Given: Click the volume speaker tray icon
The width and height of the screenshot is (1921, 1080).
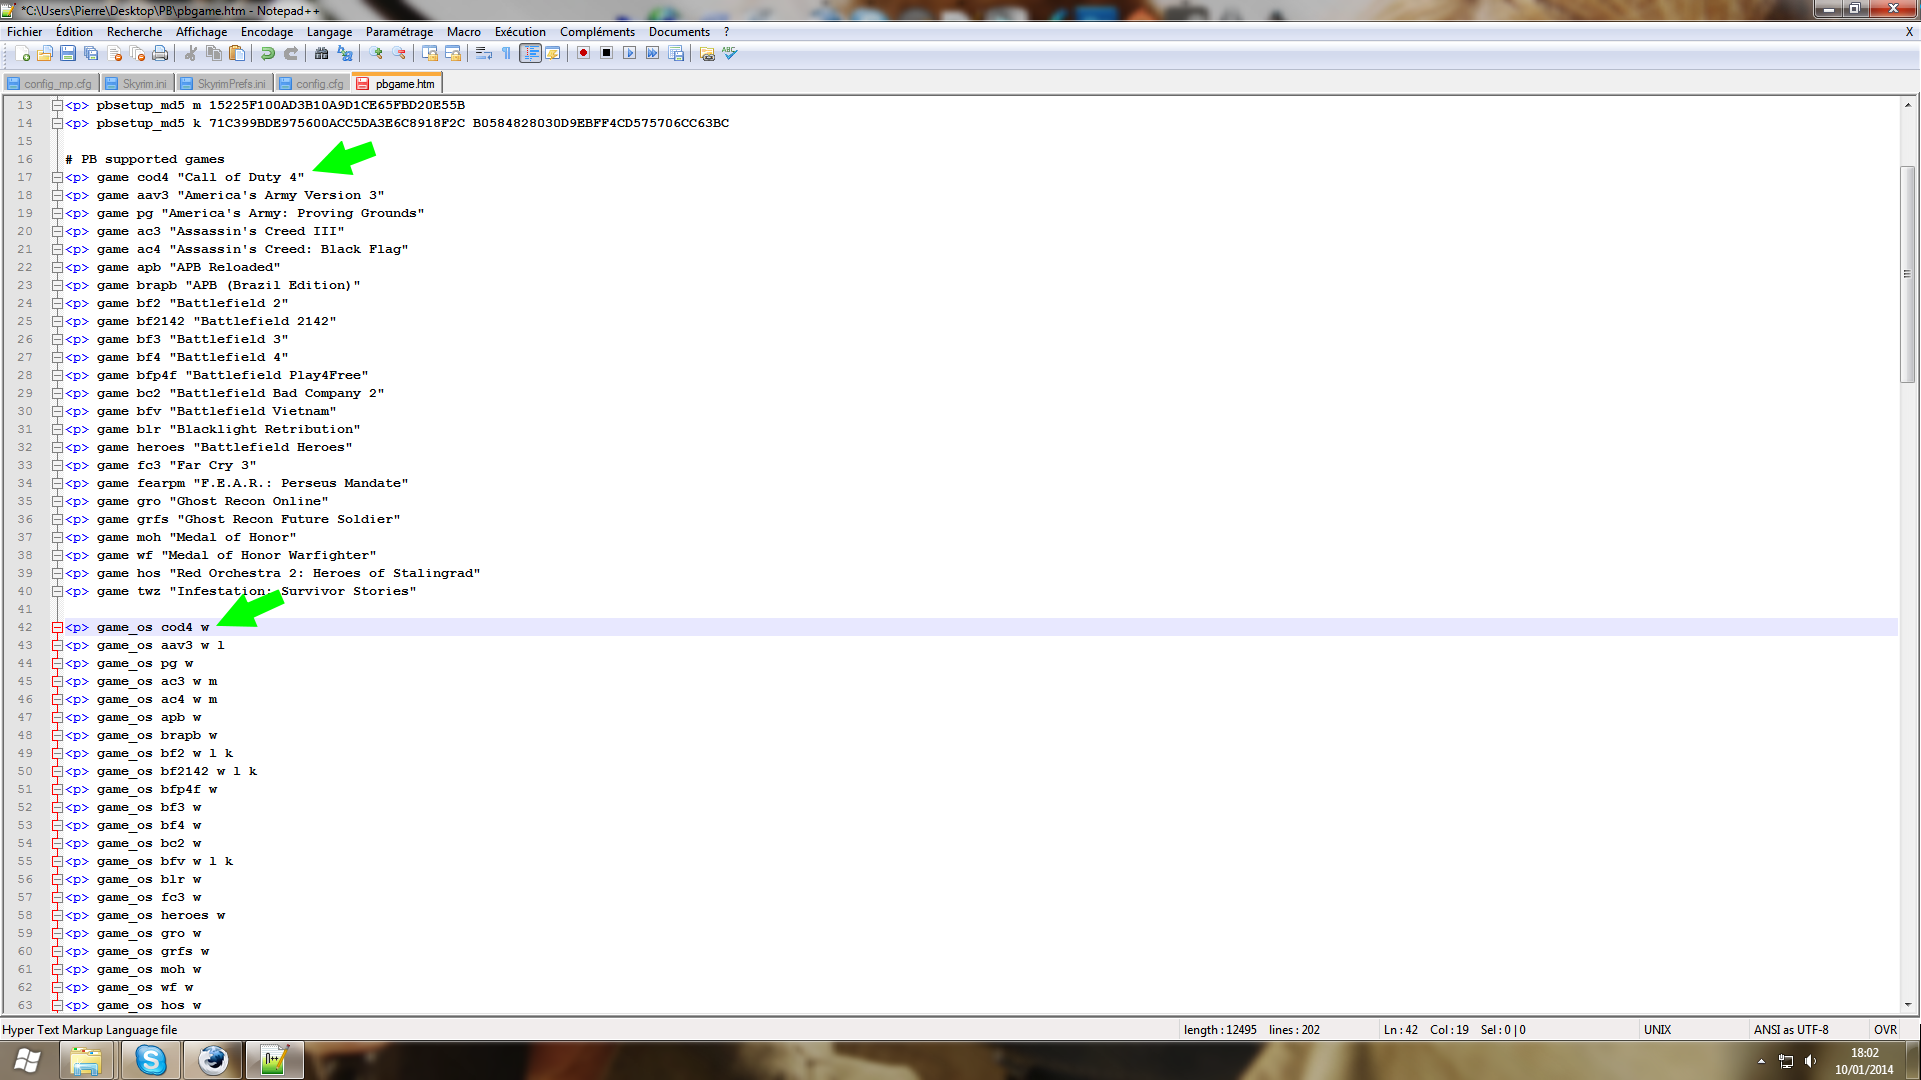Looking at the screenshot, I should (1810, 1061).
